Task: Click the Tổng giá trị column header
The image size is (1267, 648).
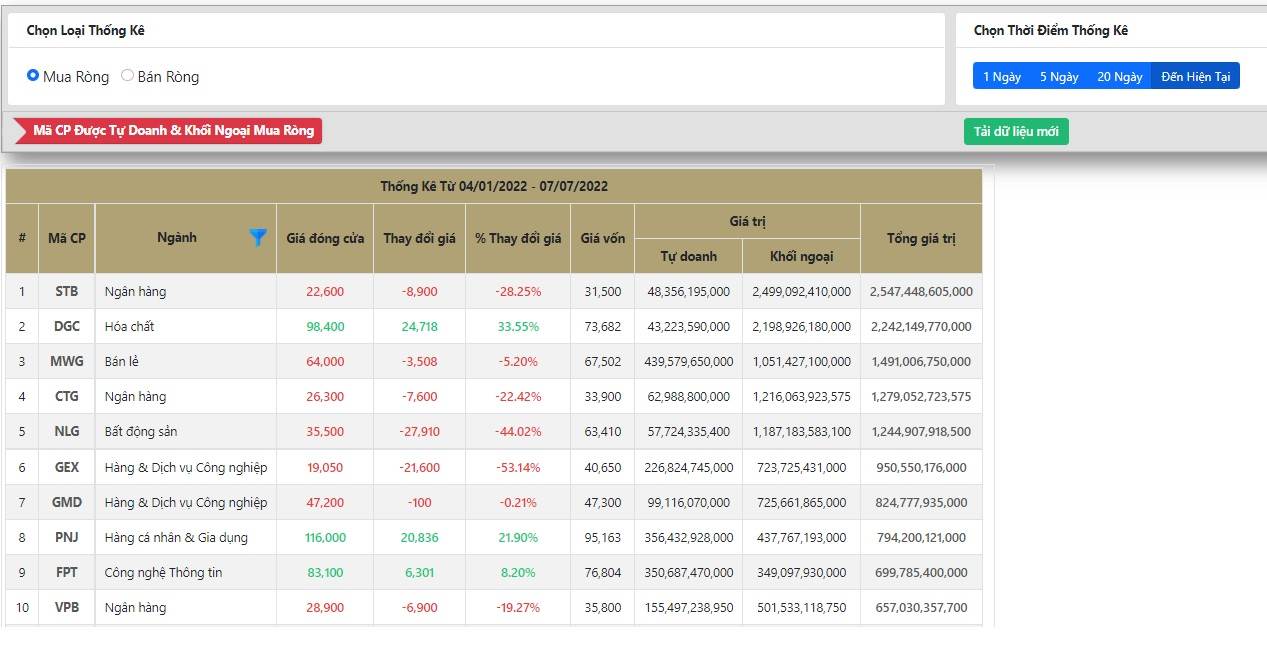Action: 921,238
